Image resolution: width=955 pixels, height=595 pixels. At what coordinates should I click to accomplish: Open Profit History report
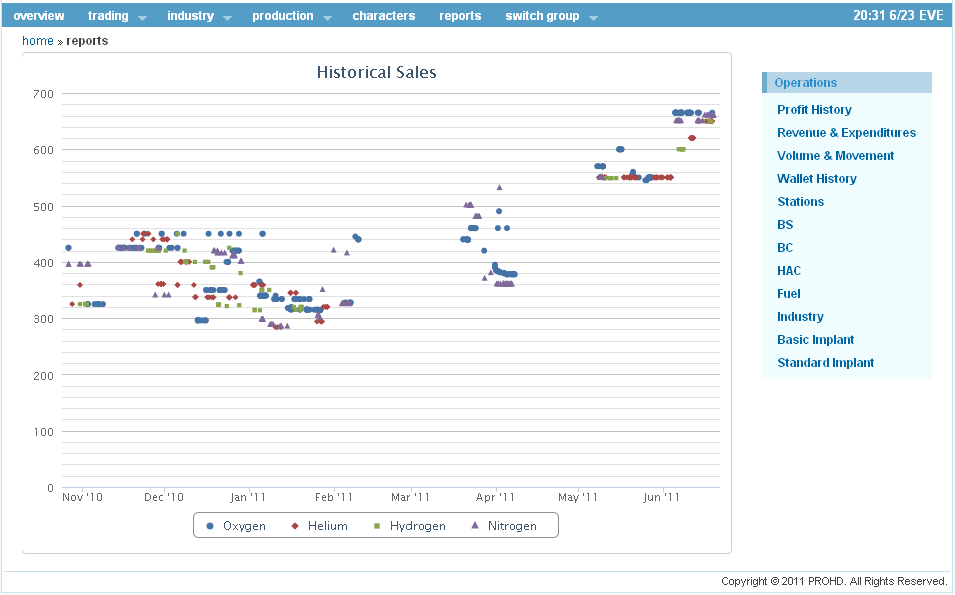[x=814, y=110]
